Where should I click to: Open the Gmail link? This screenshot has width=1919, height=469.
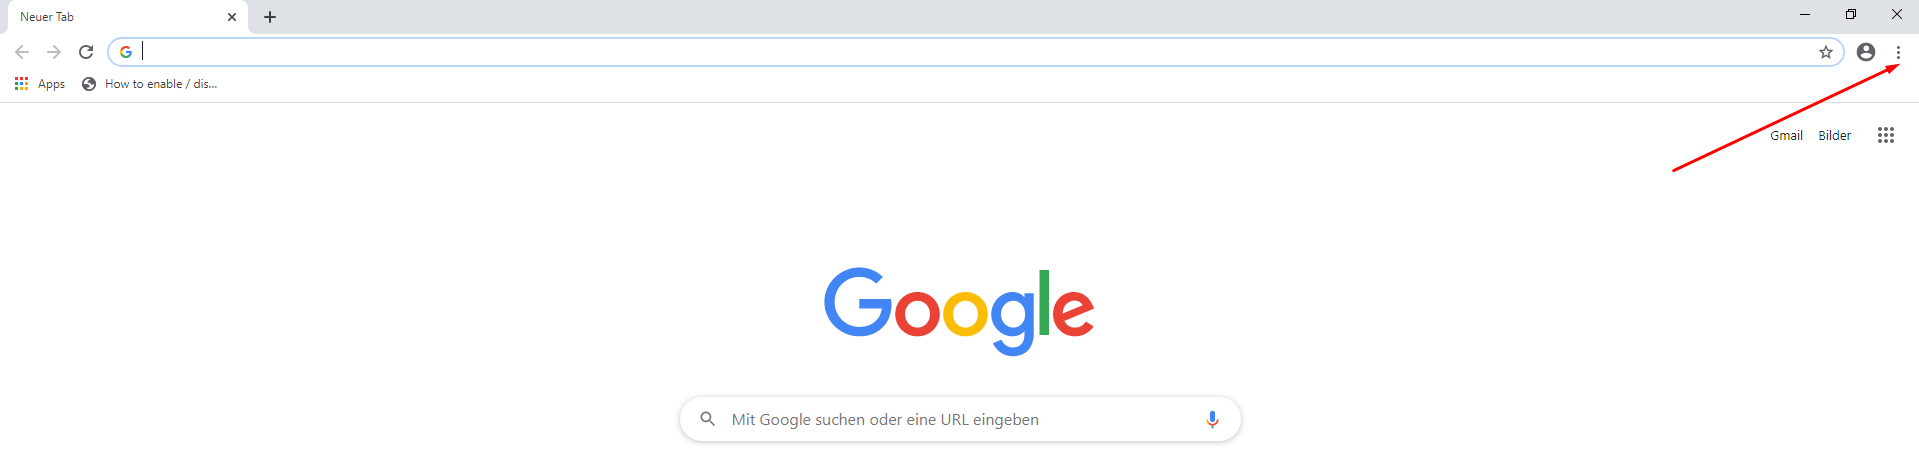point(1786,135)
